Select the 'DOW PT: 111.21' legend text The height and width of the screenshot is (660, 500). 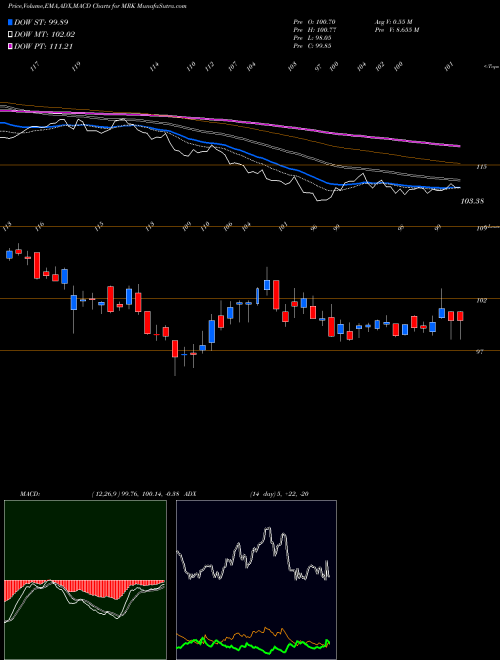click(44, 47)
